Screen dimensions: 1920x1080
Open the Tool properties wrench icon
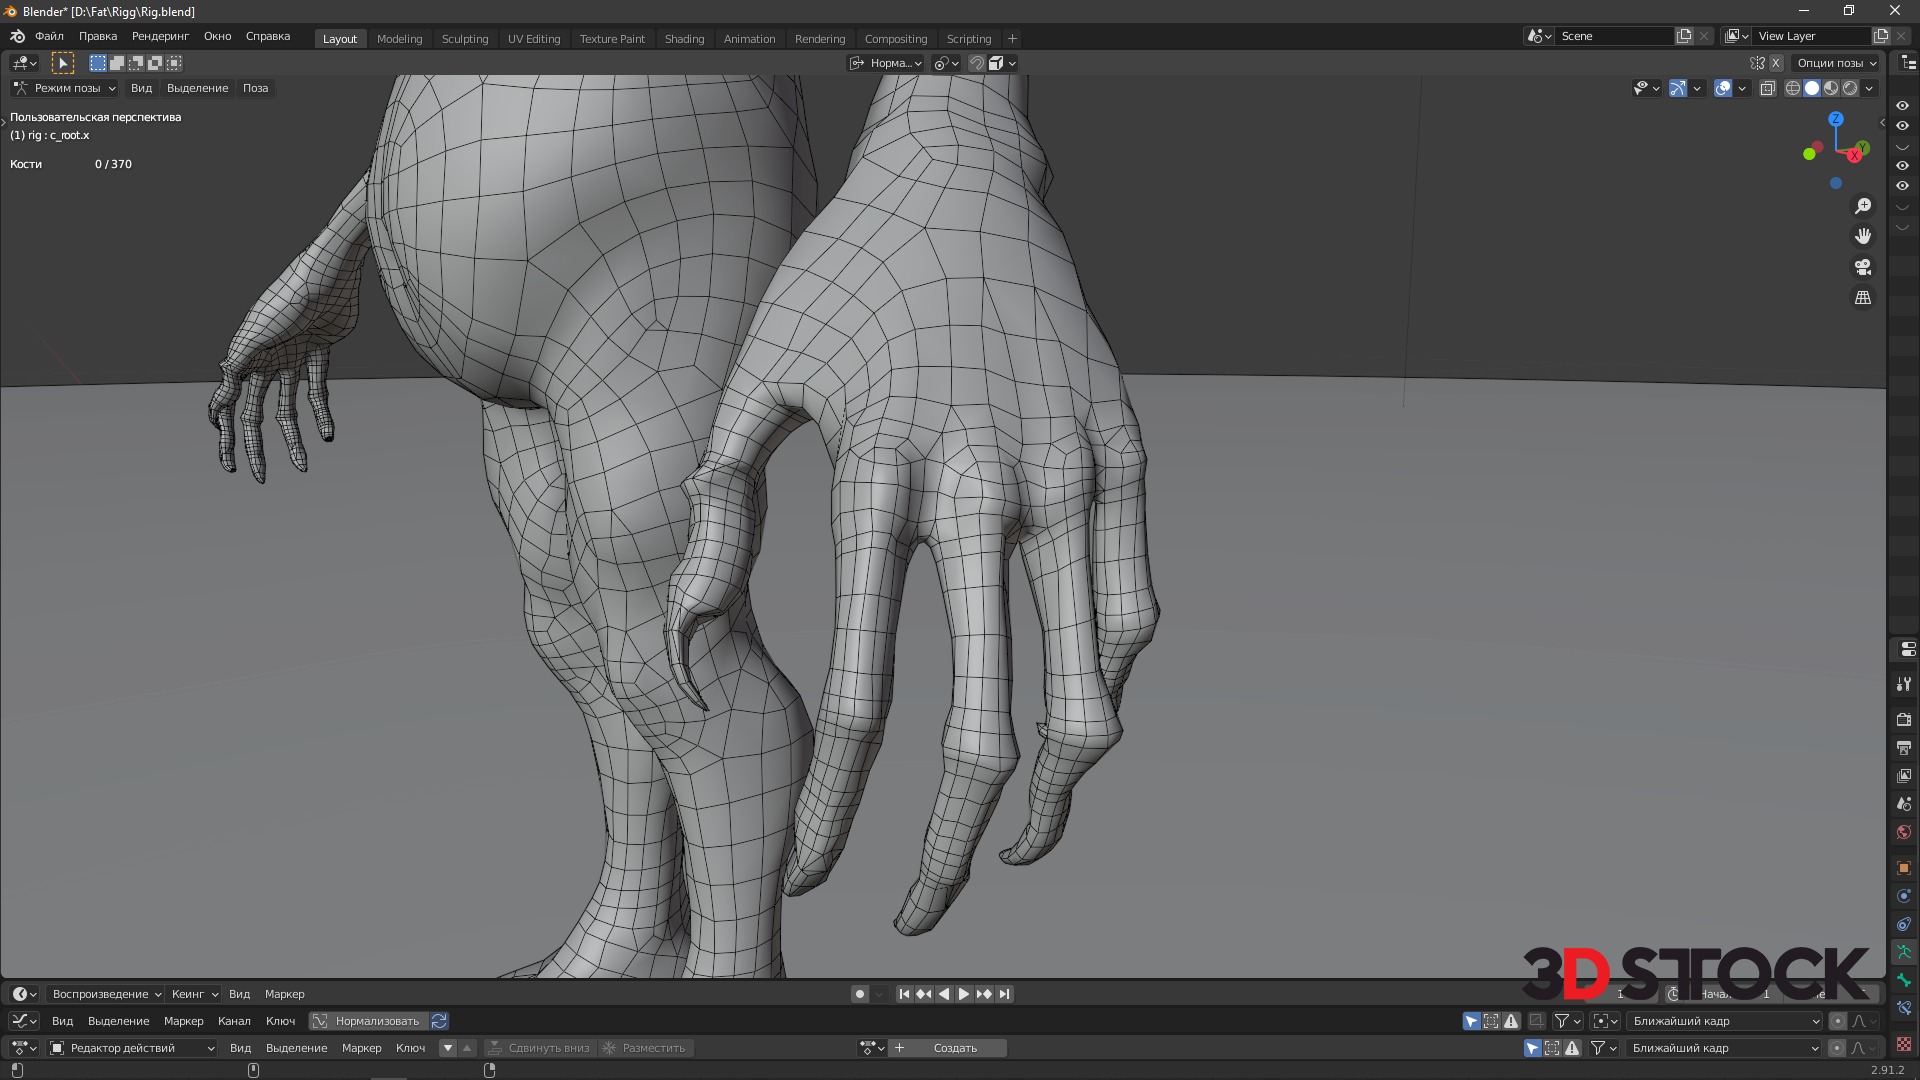point(1903,685)
